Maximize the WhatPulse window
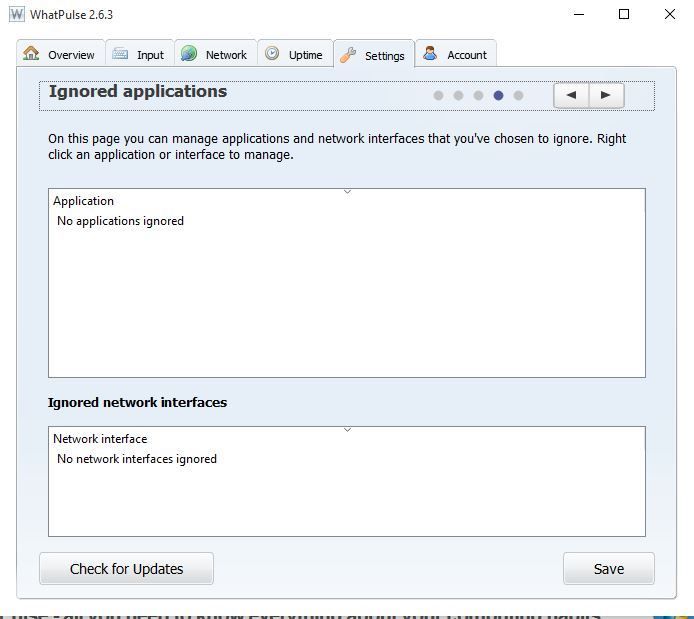The height and width of the screenshot is (619, 694). 624,14
